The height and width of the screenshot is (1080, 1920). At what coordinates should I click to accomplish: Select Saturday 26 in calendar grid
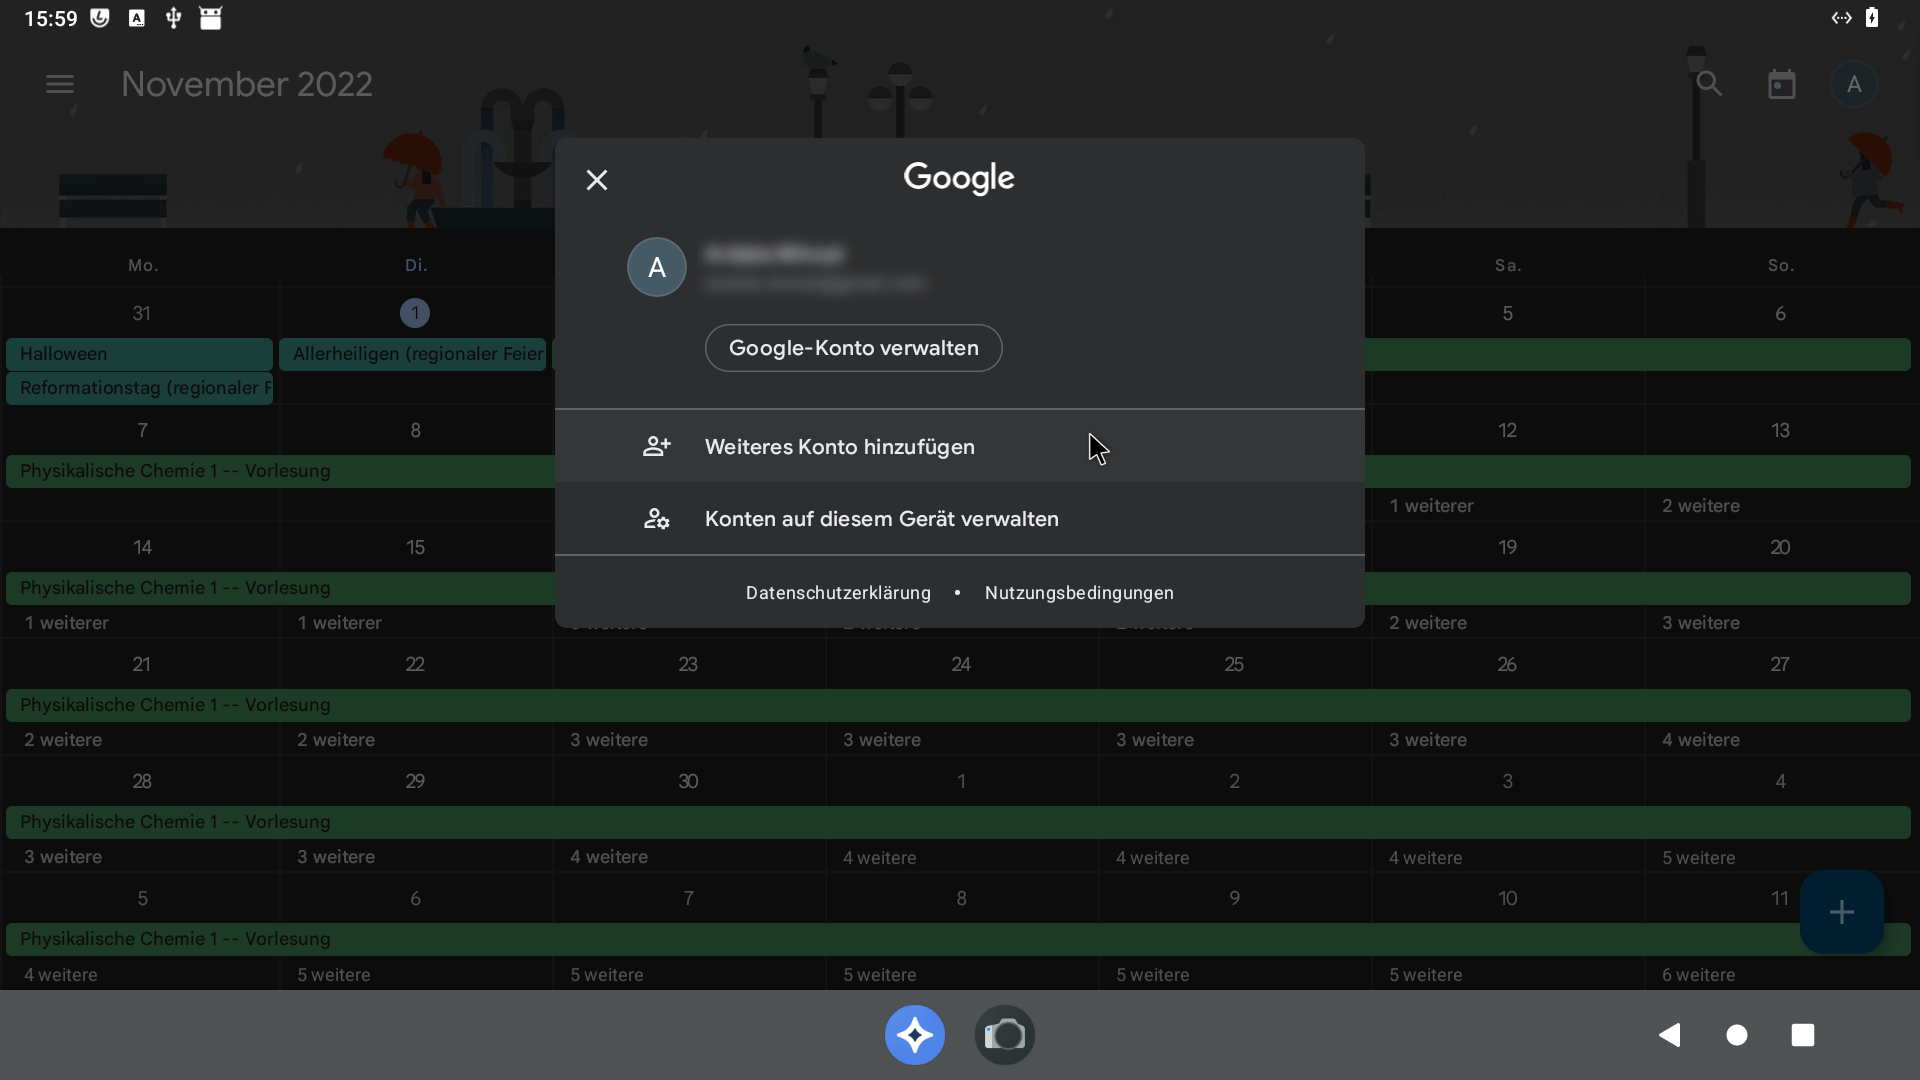click(x=1507, y=664)
